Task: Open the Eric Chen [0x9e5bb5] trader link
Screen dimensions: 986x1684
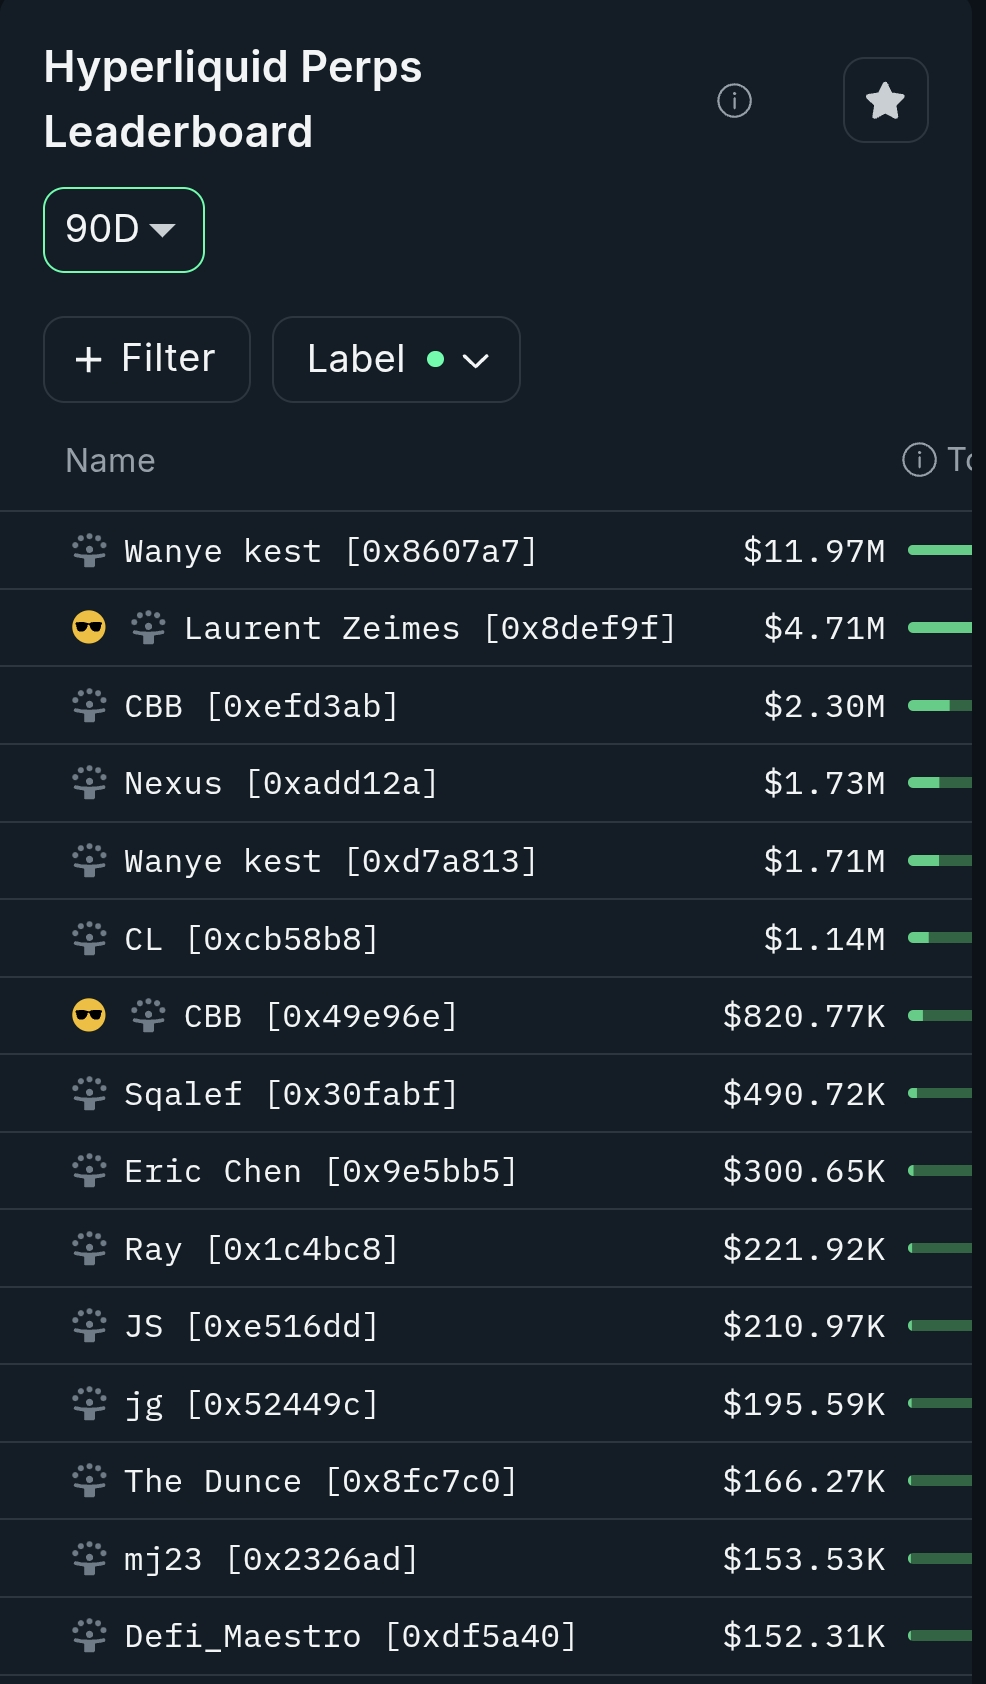Action: click(320, 1171)
